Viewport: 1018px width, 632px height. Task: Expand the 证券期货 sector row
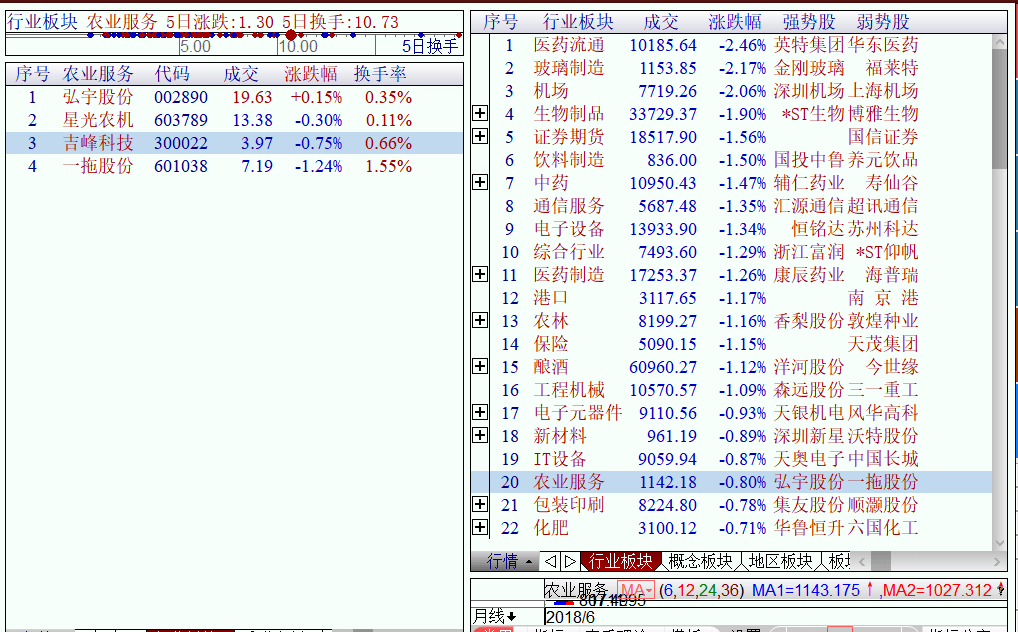480,136
